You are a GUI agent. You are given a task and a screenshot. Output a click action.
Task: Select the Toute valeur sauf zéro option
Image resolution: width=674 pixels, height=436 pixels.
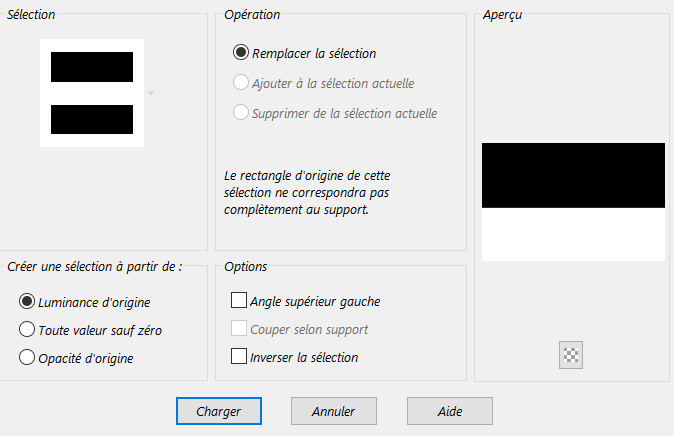click(x=27, y=329)
